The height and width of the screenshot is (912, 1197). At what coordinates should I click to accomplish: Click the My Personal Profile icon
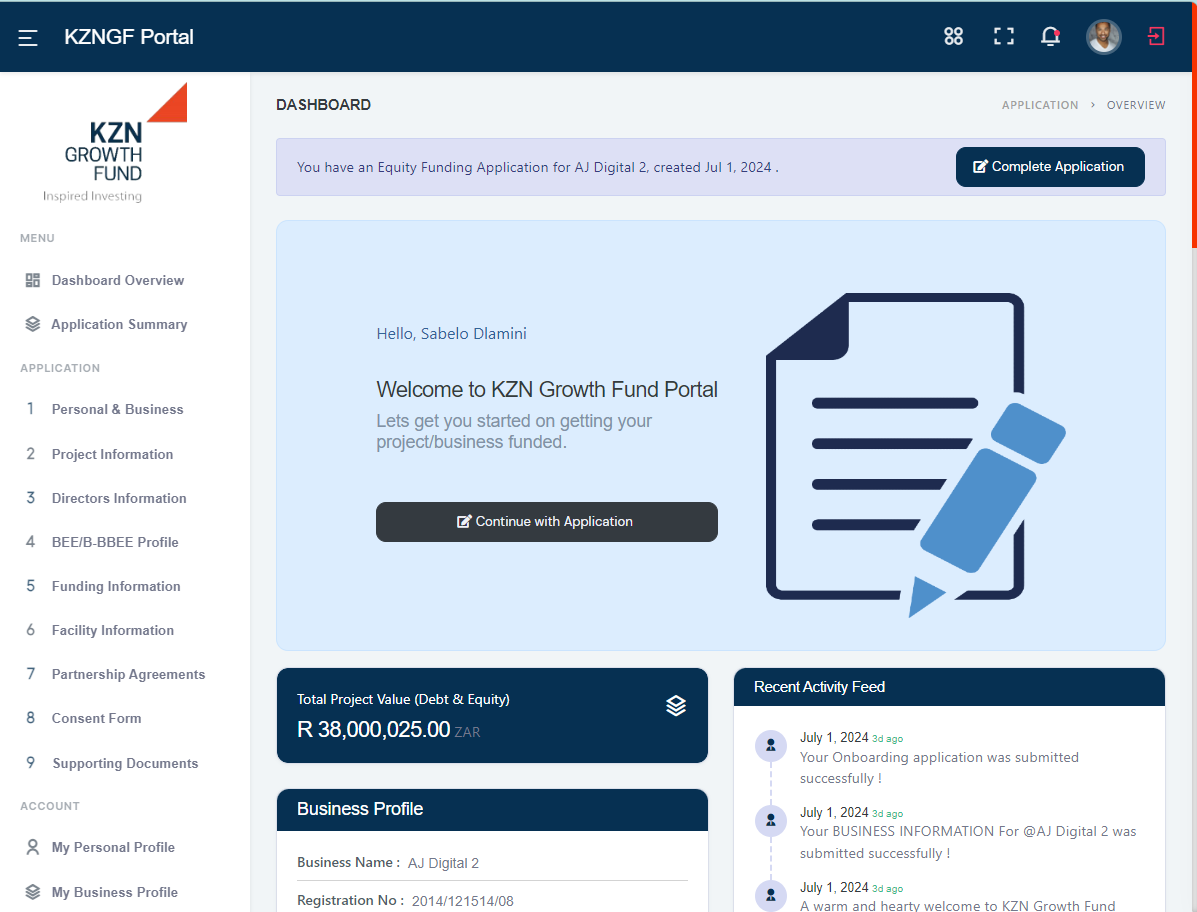33,847
